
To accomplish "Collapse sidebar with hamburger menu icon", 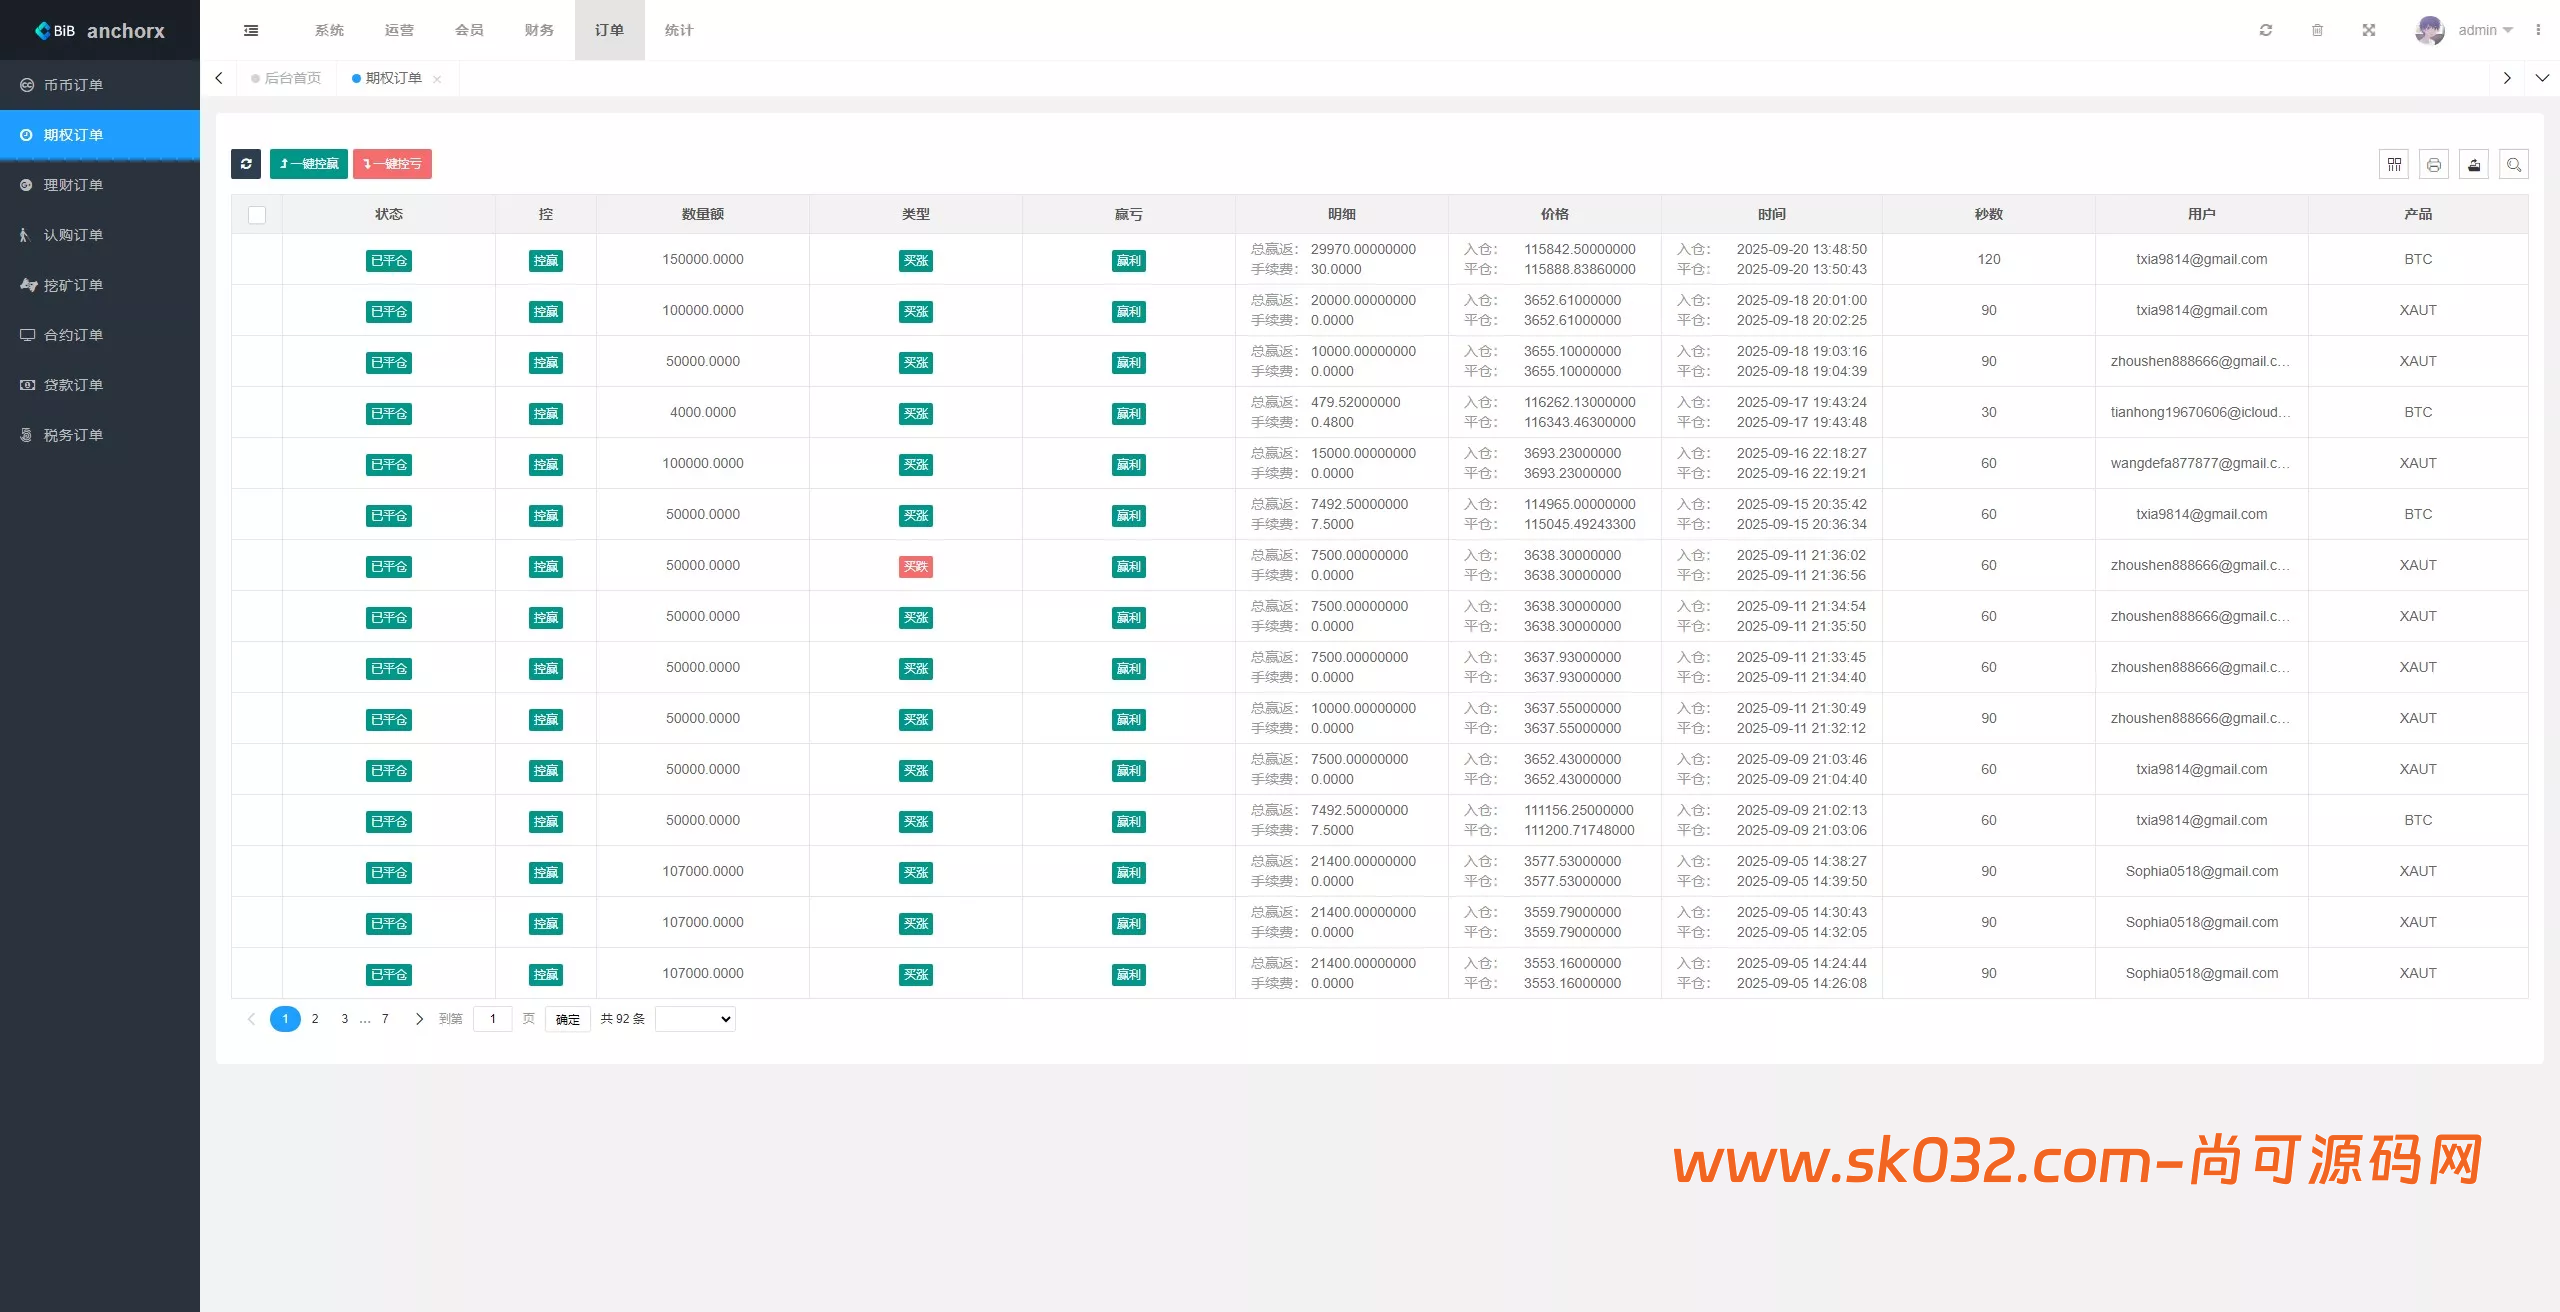I will tap(251, 30).
